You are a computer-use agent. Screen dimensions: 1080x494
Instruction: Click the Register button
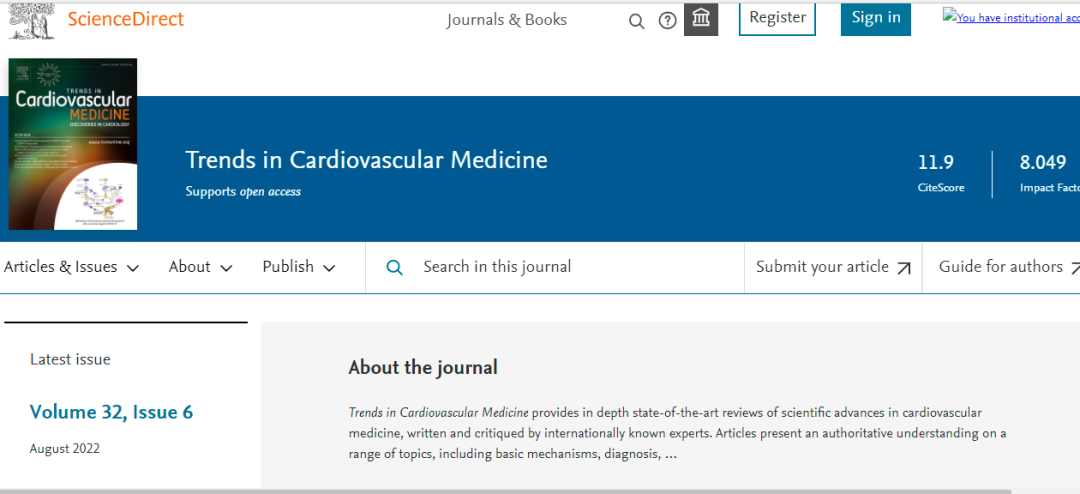tap(777, 18)
